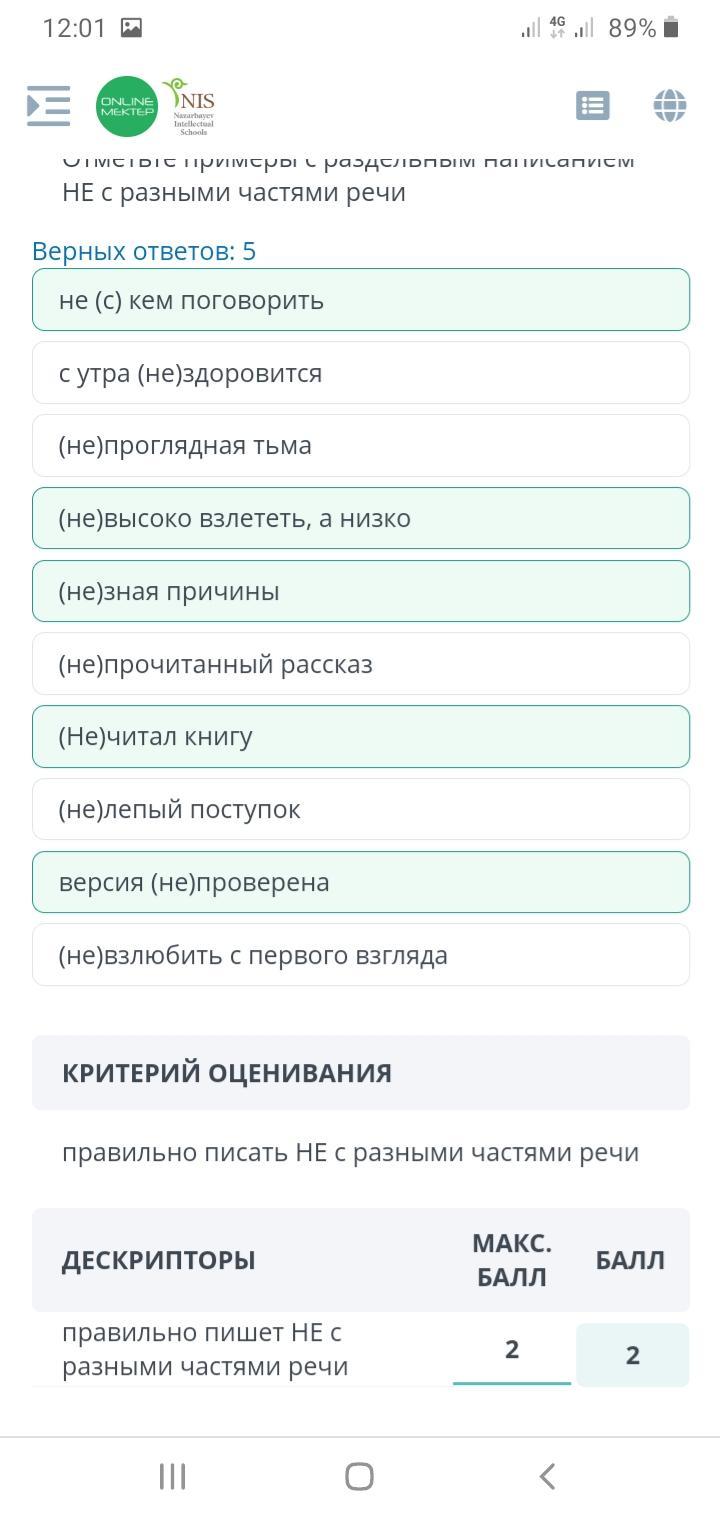Image resolution: width=720 pixels, height=1520 pixels.
Task: Select answer '(не)взлюбить с первого взгляда'
Action: click(360, 955)
